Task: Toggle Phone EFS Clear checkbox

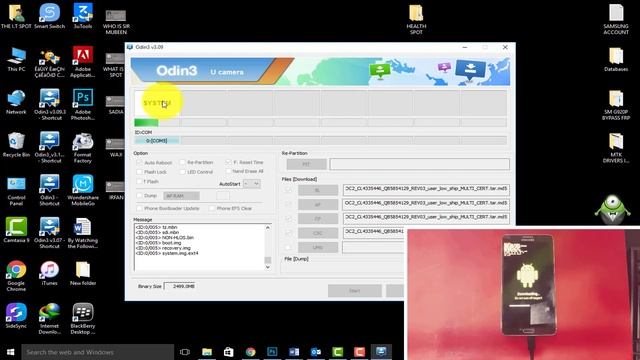Action: (x=212, y=208)
